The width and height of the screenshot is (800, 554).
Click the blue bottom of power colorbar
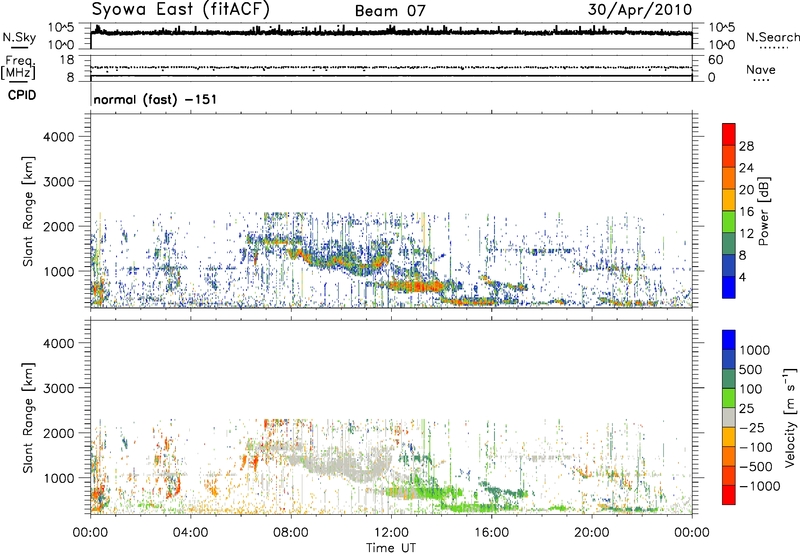(x=729, y=287)
